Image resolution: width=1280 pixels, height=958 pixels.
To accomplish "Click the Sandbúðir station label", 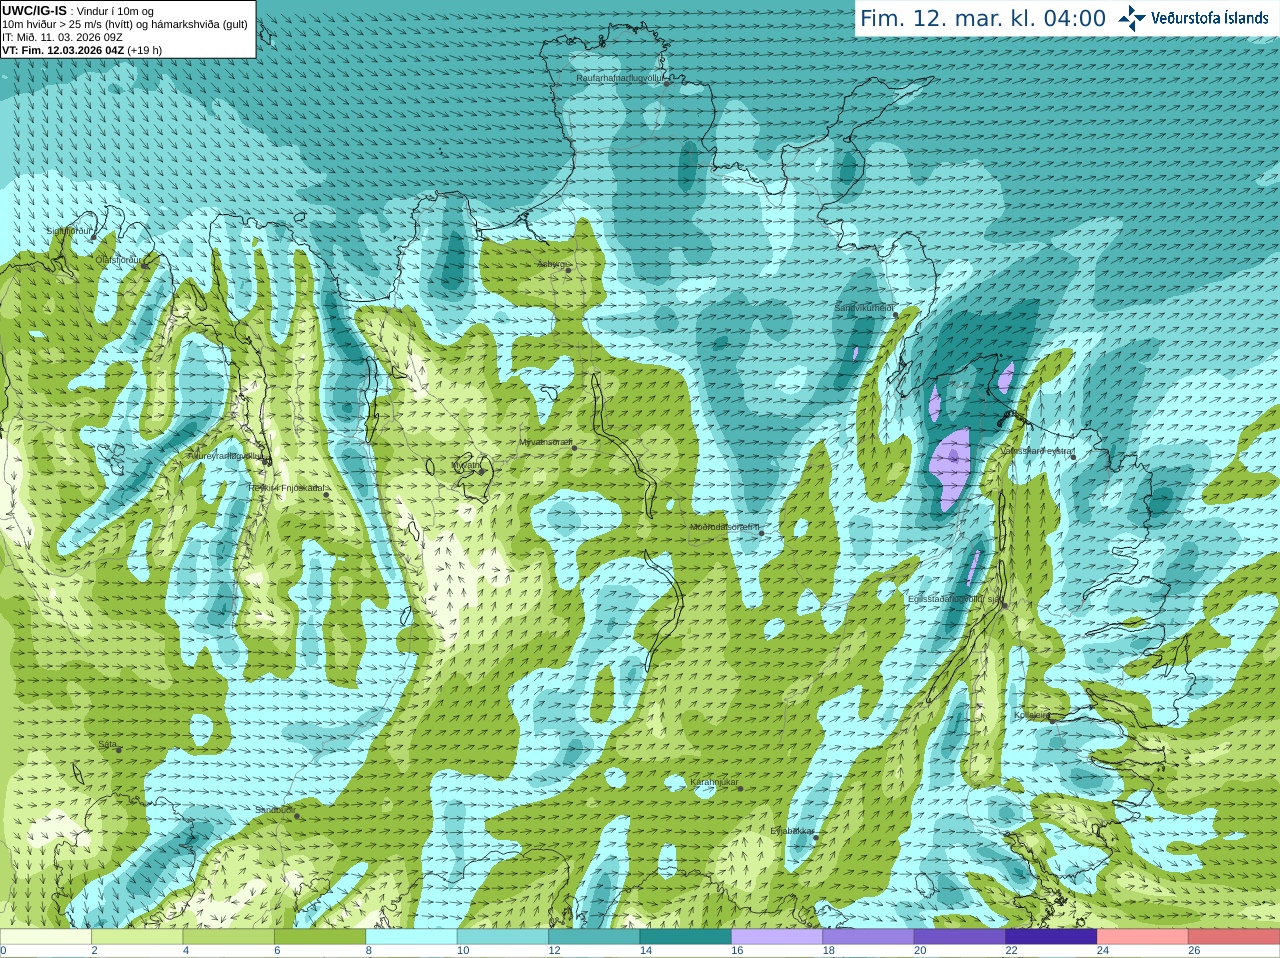I will pyautogui.click(x=274, y=810).
